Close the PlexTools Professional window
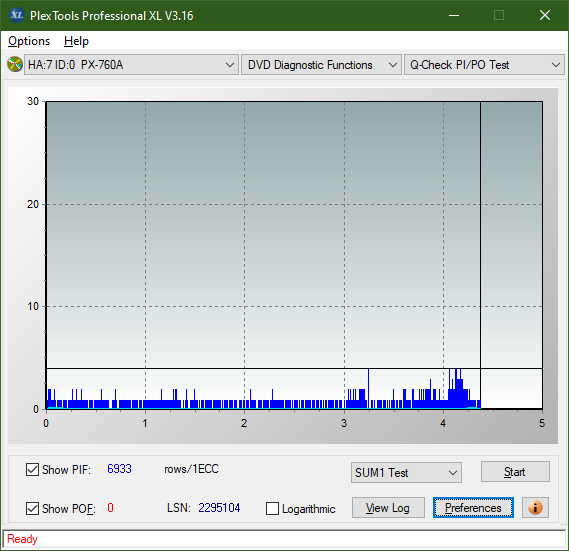 click(545, 15)
